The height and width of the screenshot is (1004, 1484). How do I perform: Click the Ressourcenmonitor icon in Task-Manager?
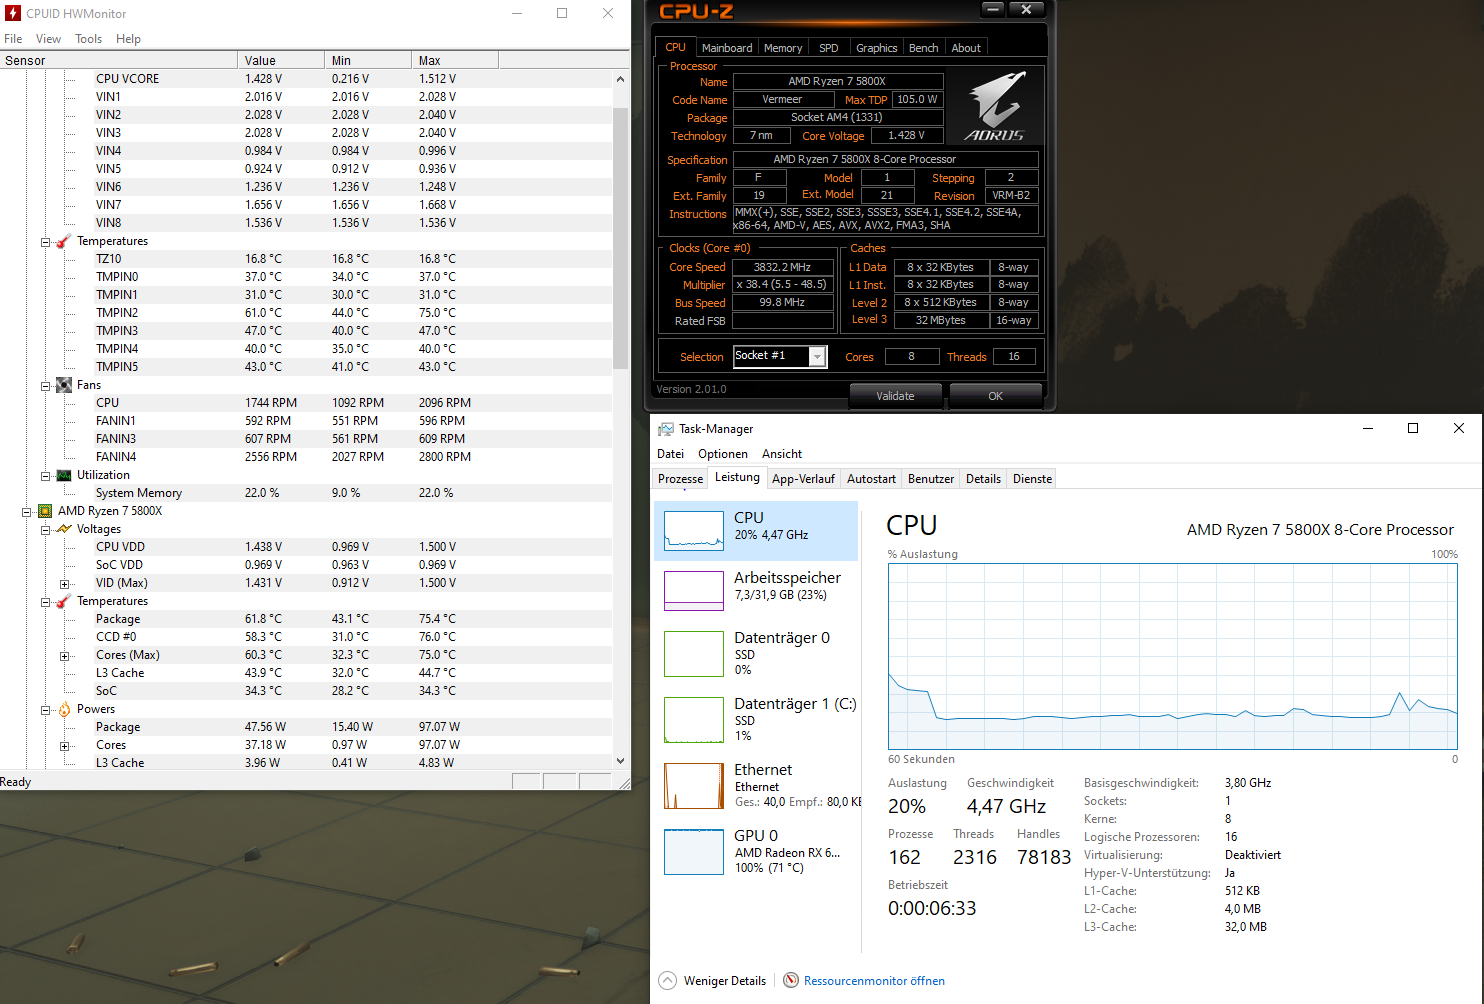click(791, 981)
